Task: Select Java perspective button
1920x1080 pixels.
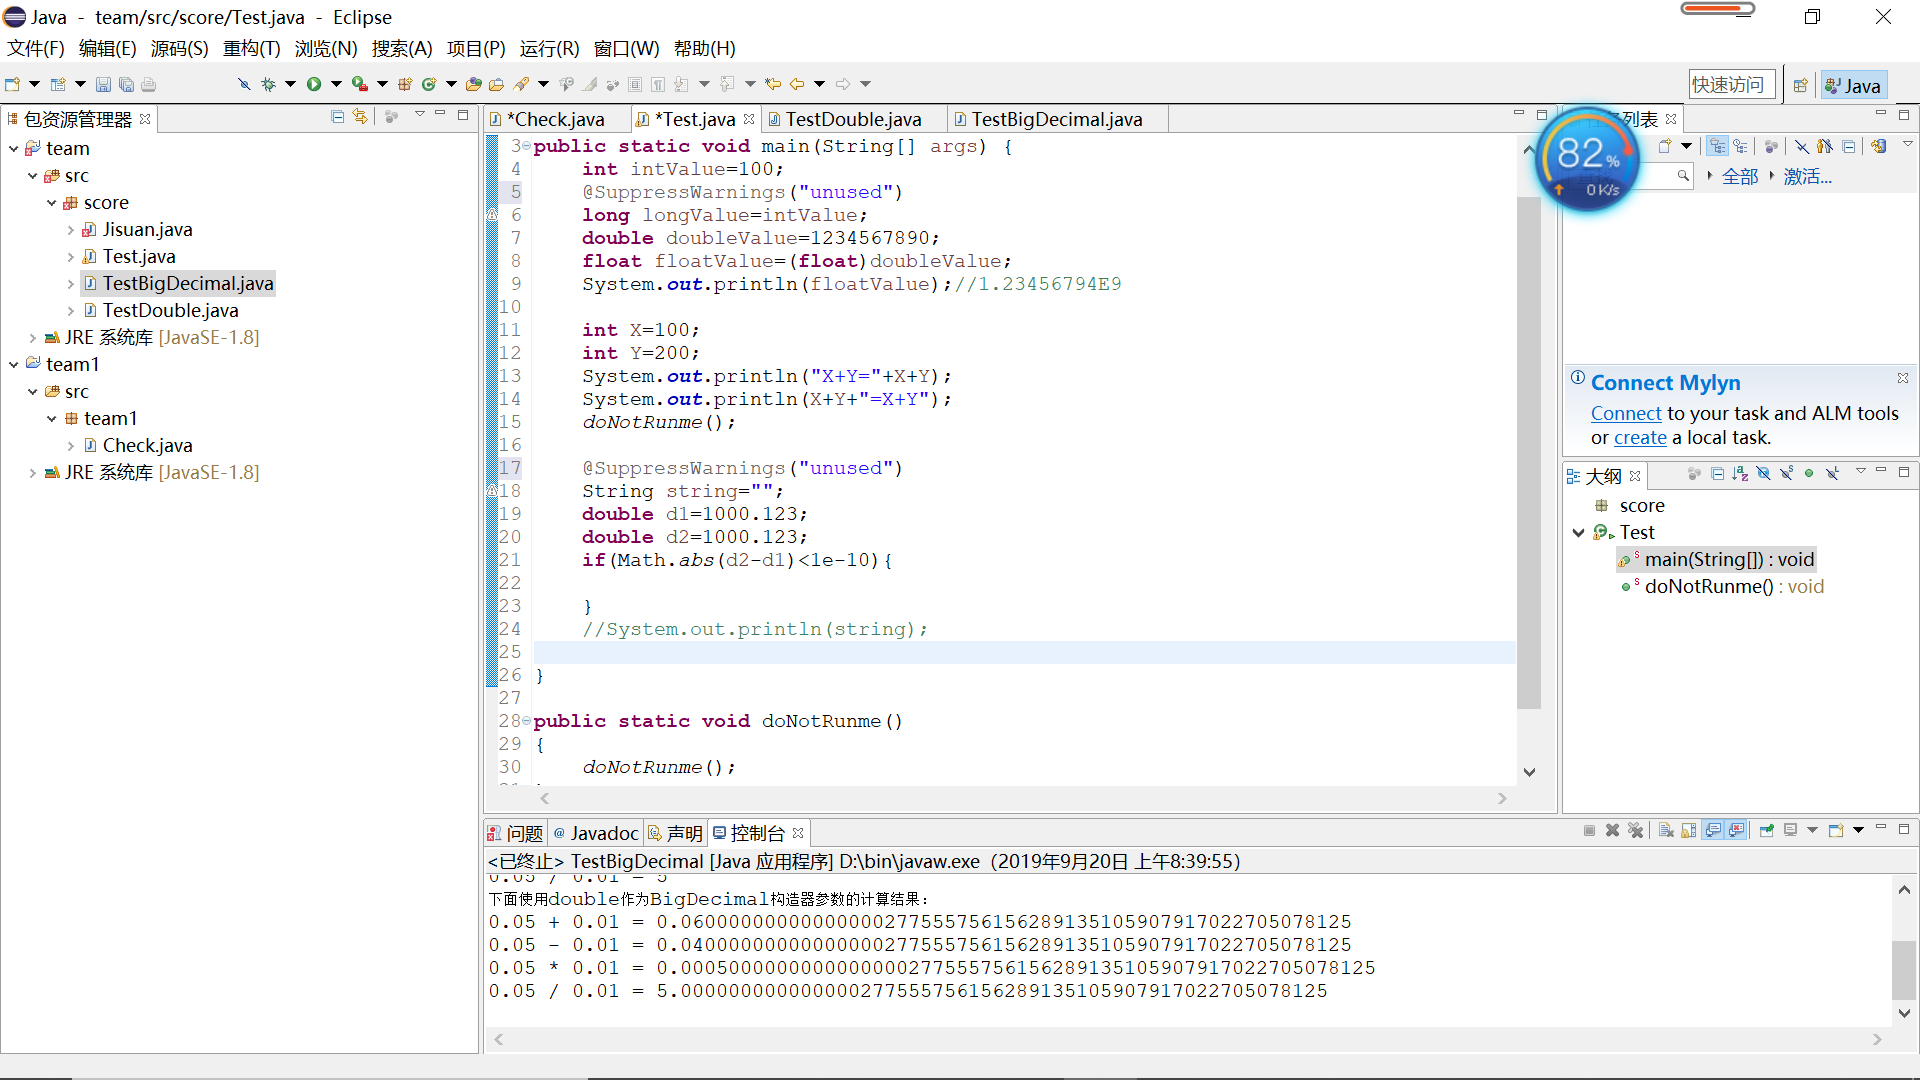Action: click(x=1853, y=86)
